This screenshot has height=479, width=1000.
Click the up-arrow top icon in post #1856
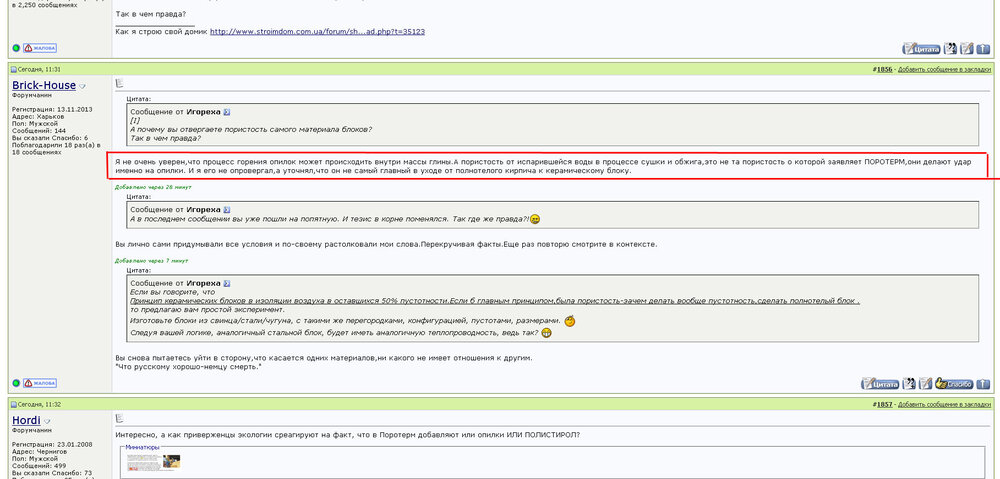[x=983, y=384]
